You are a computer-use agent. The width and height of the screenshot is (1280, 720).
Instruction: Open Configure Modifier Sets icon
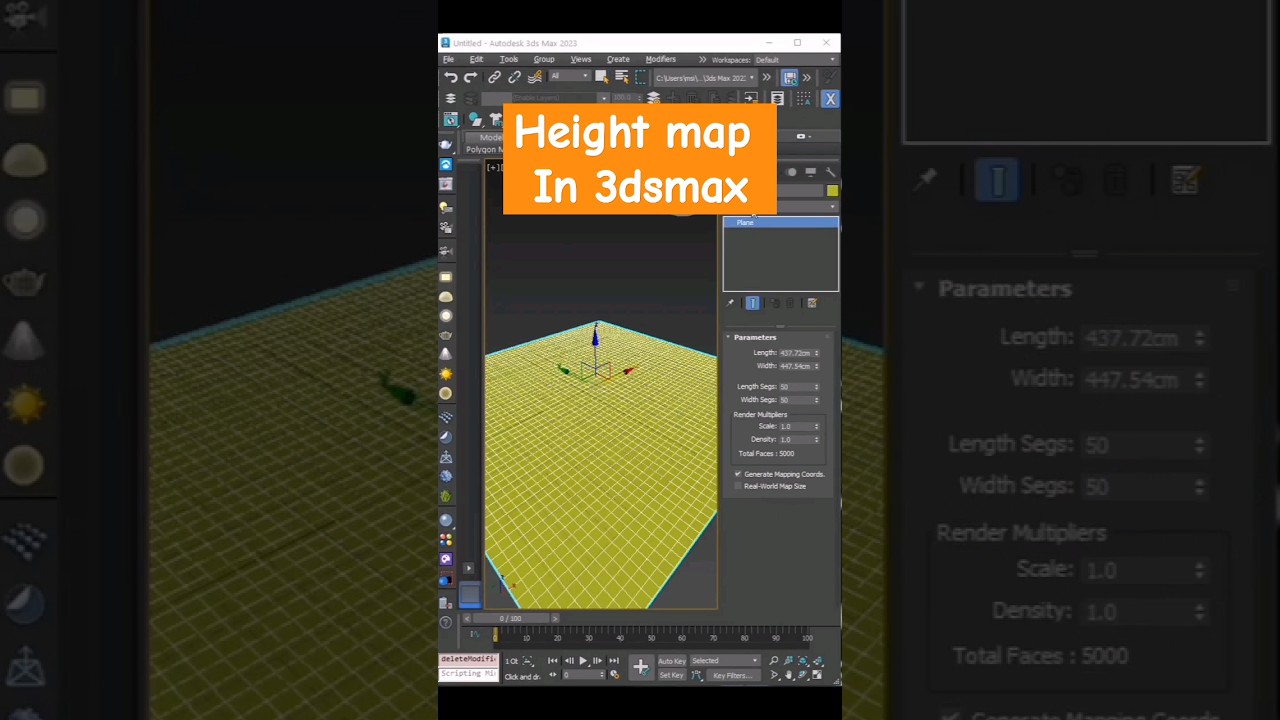(812, 303)
